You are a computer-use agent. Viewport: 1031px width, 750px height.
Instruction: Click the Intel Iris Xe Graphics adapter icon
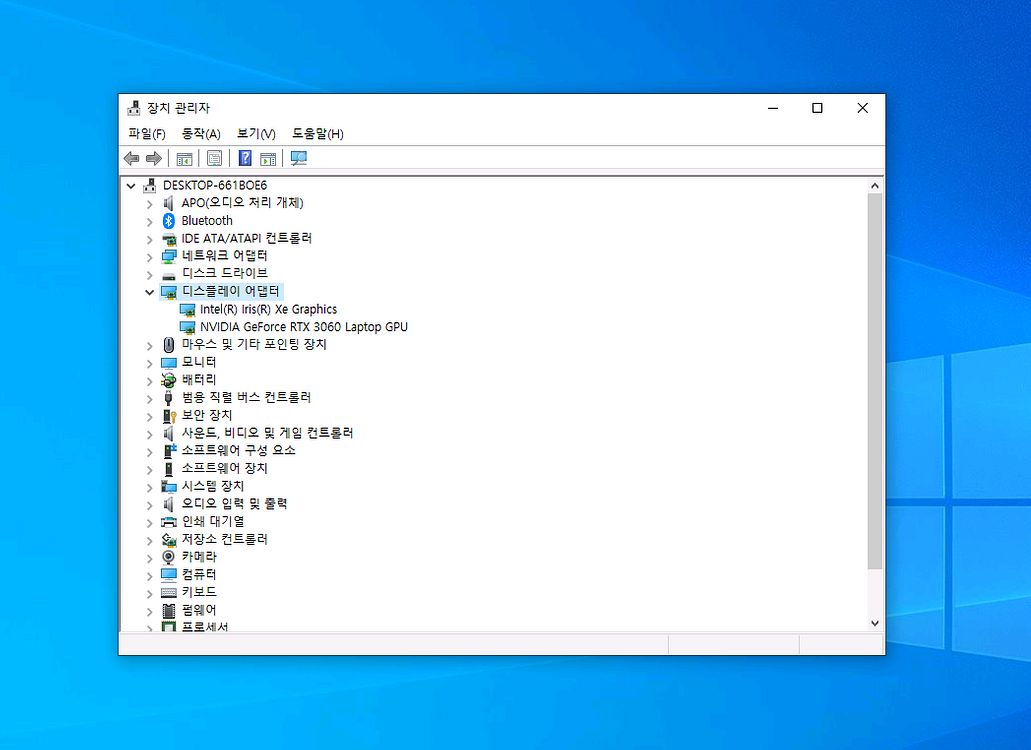pyautogui.click(x=187, y=310)
